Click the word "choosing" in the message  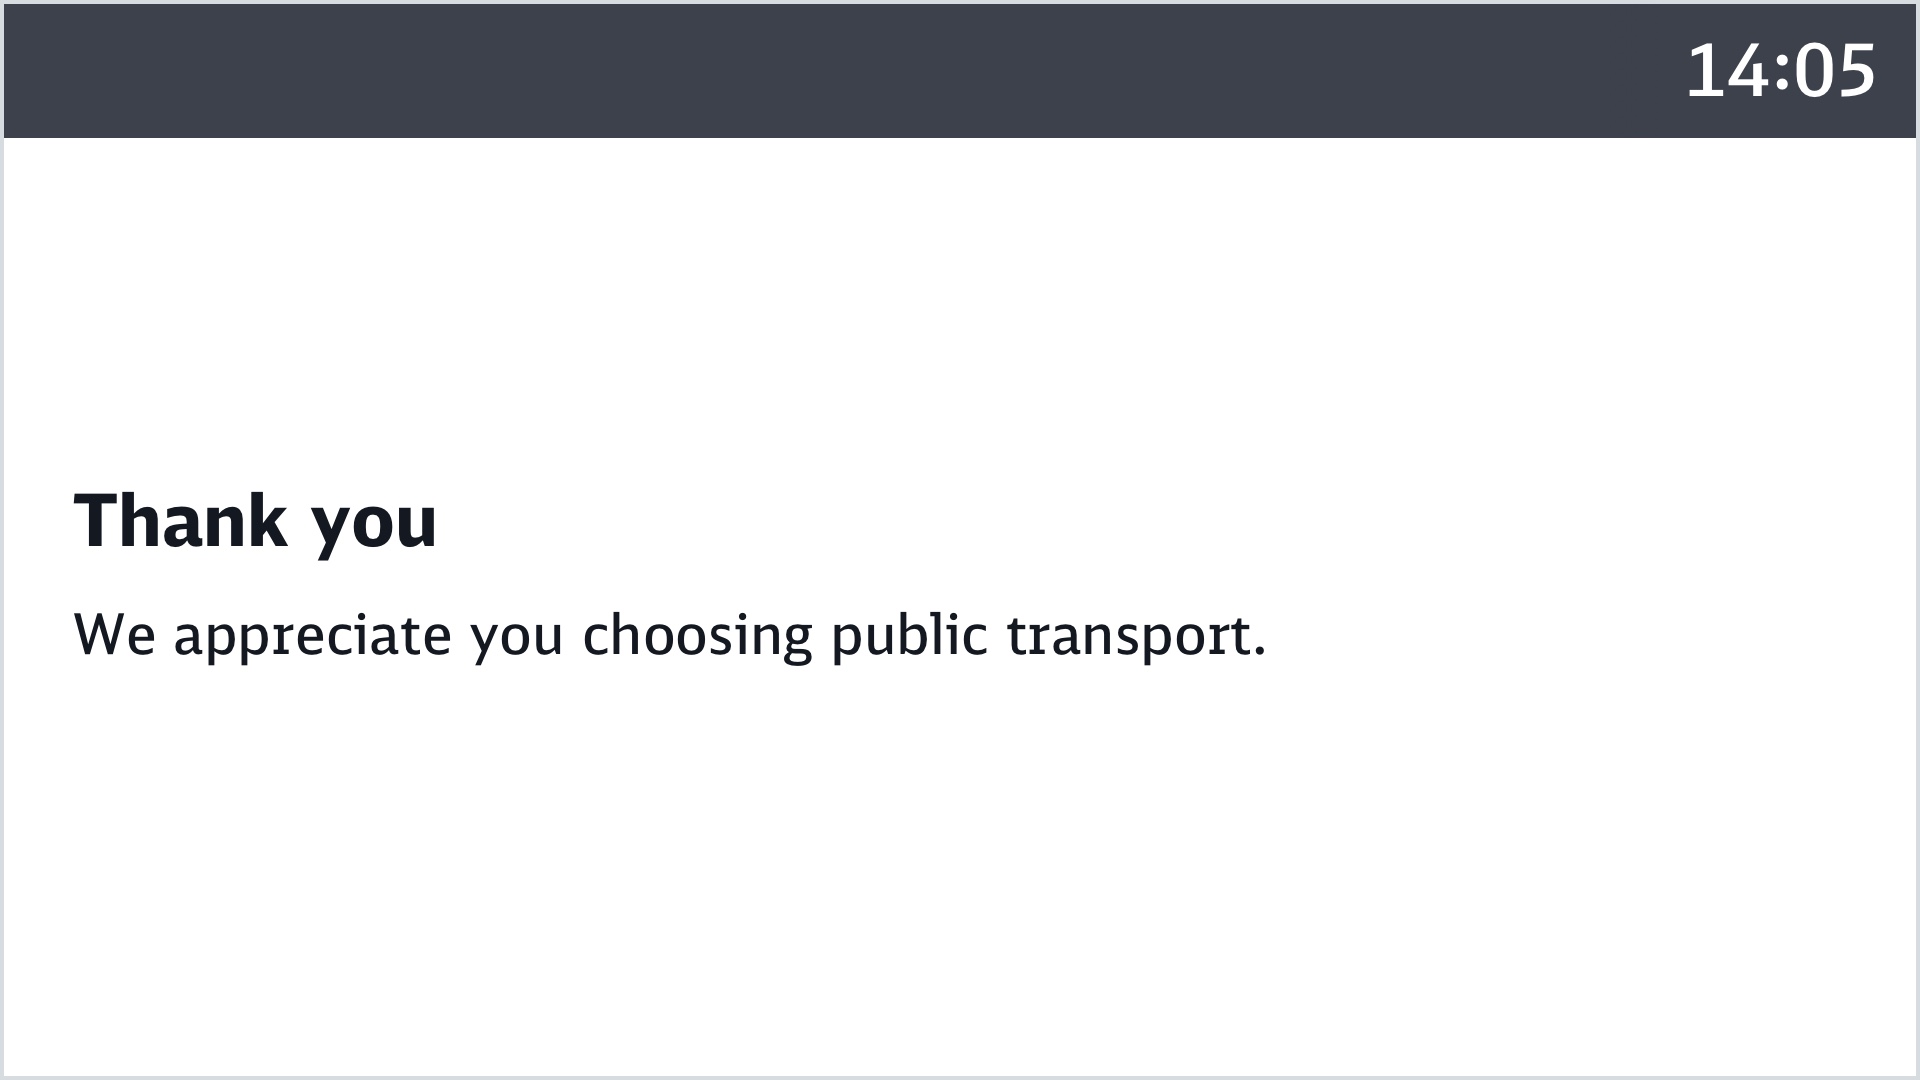[697, 637]
